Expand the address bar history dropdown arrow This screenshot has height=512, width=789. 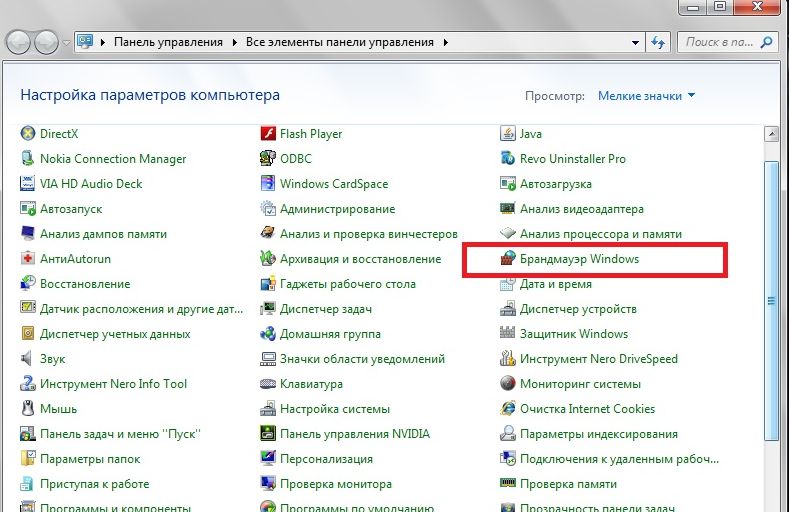click(636, 43)
